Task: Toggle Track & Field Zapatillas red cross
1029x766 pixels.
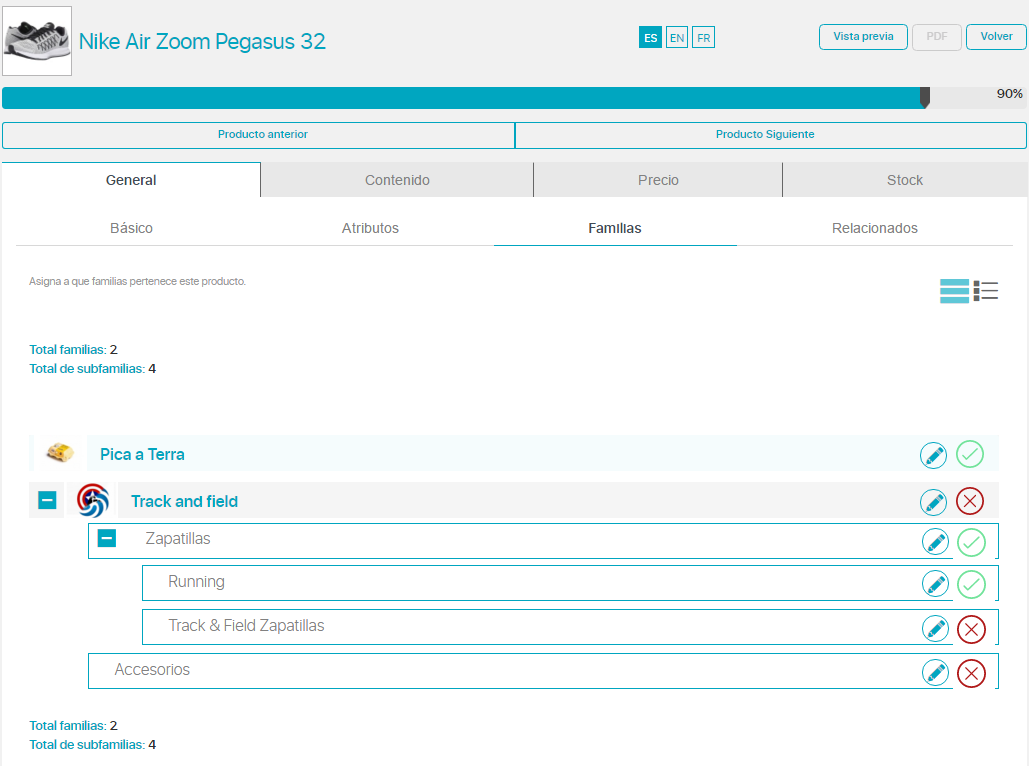Action: [x=971, y=629]
